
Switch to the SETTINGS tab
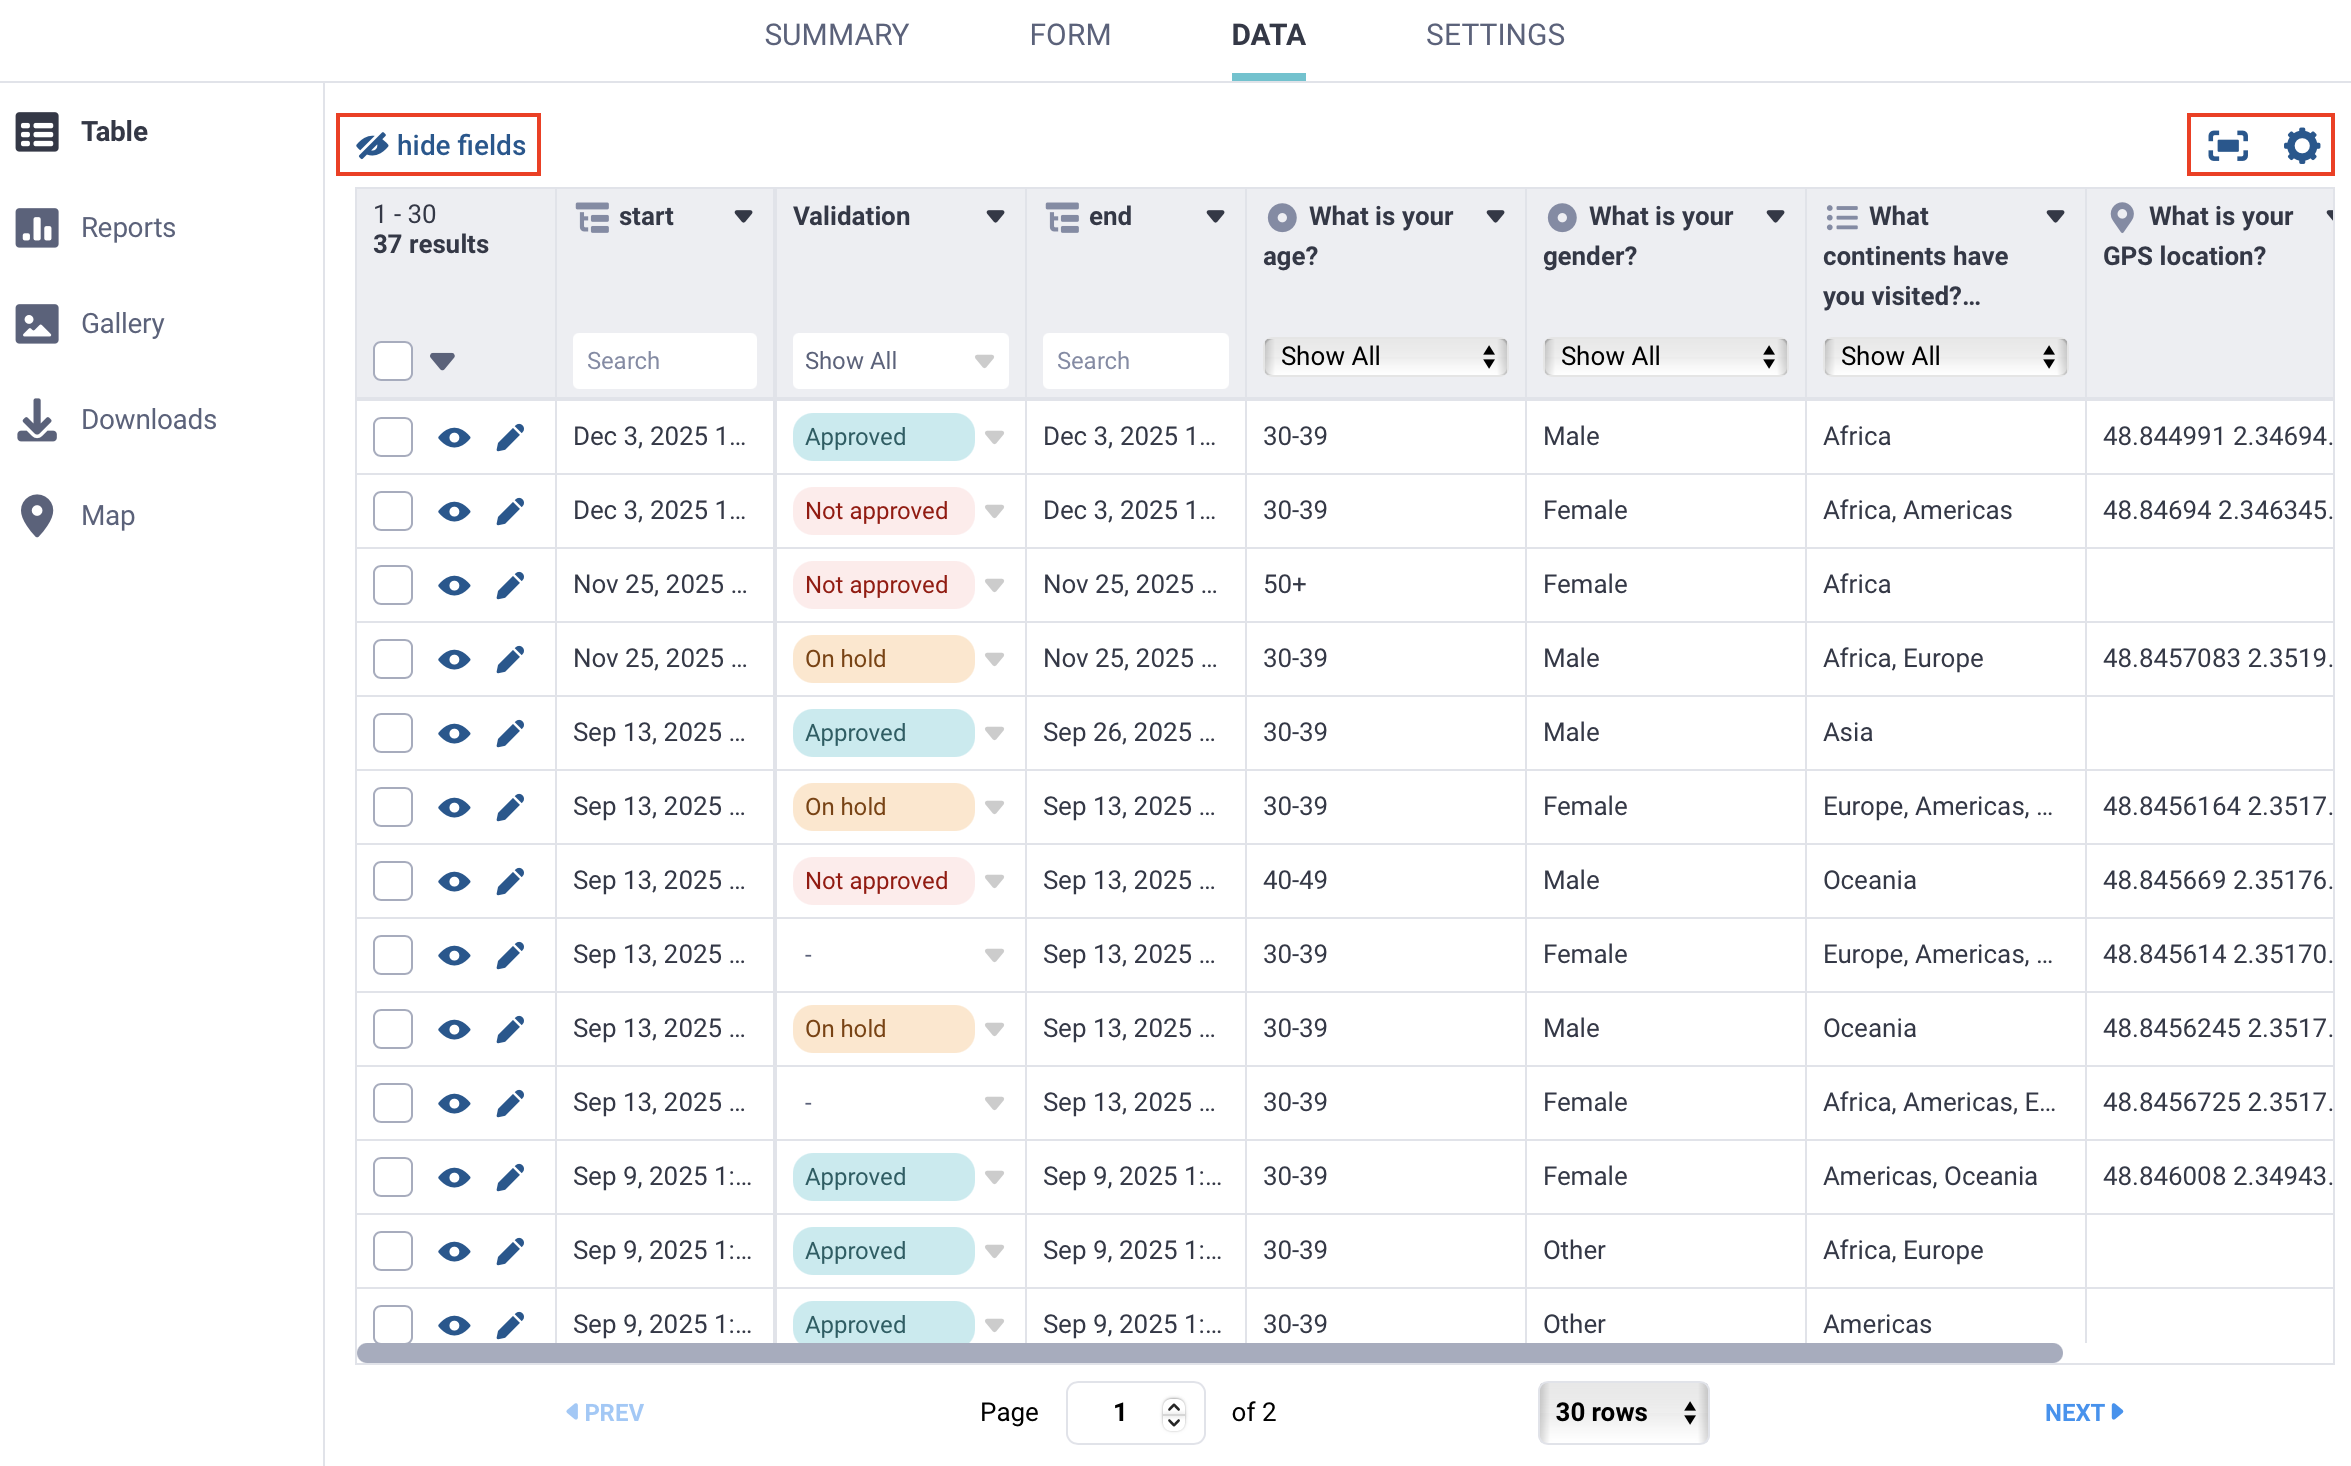coord(1494,35)
